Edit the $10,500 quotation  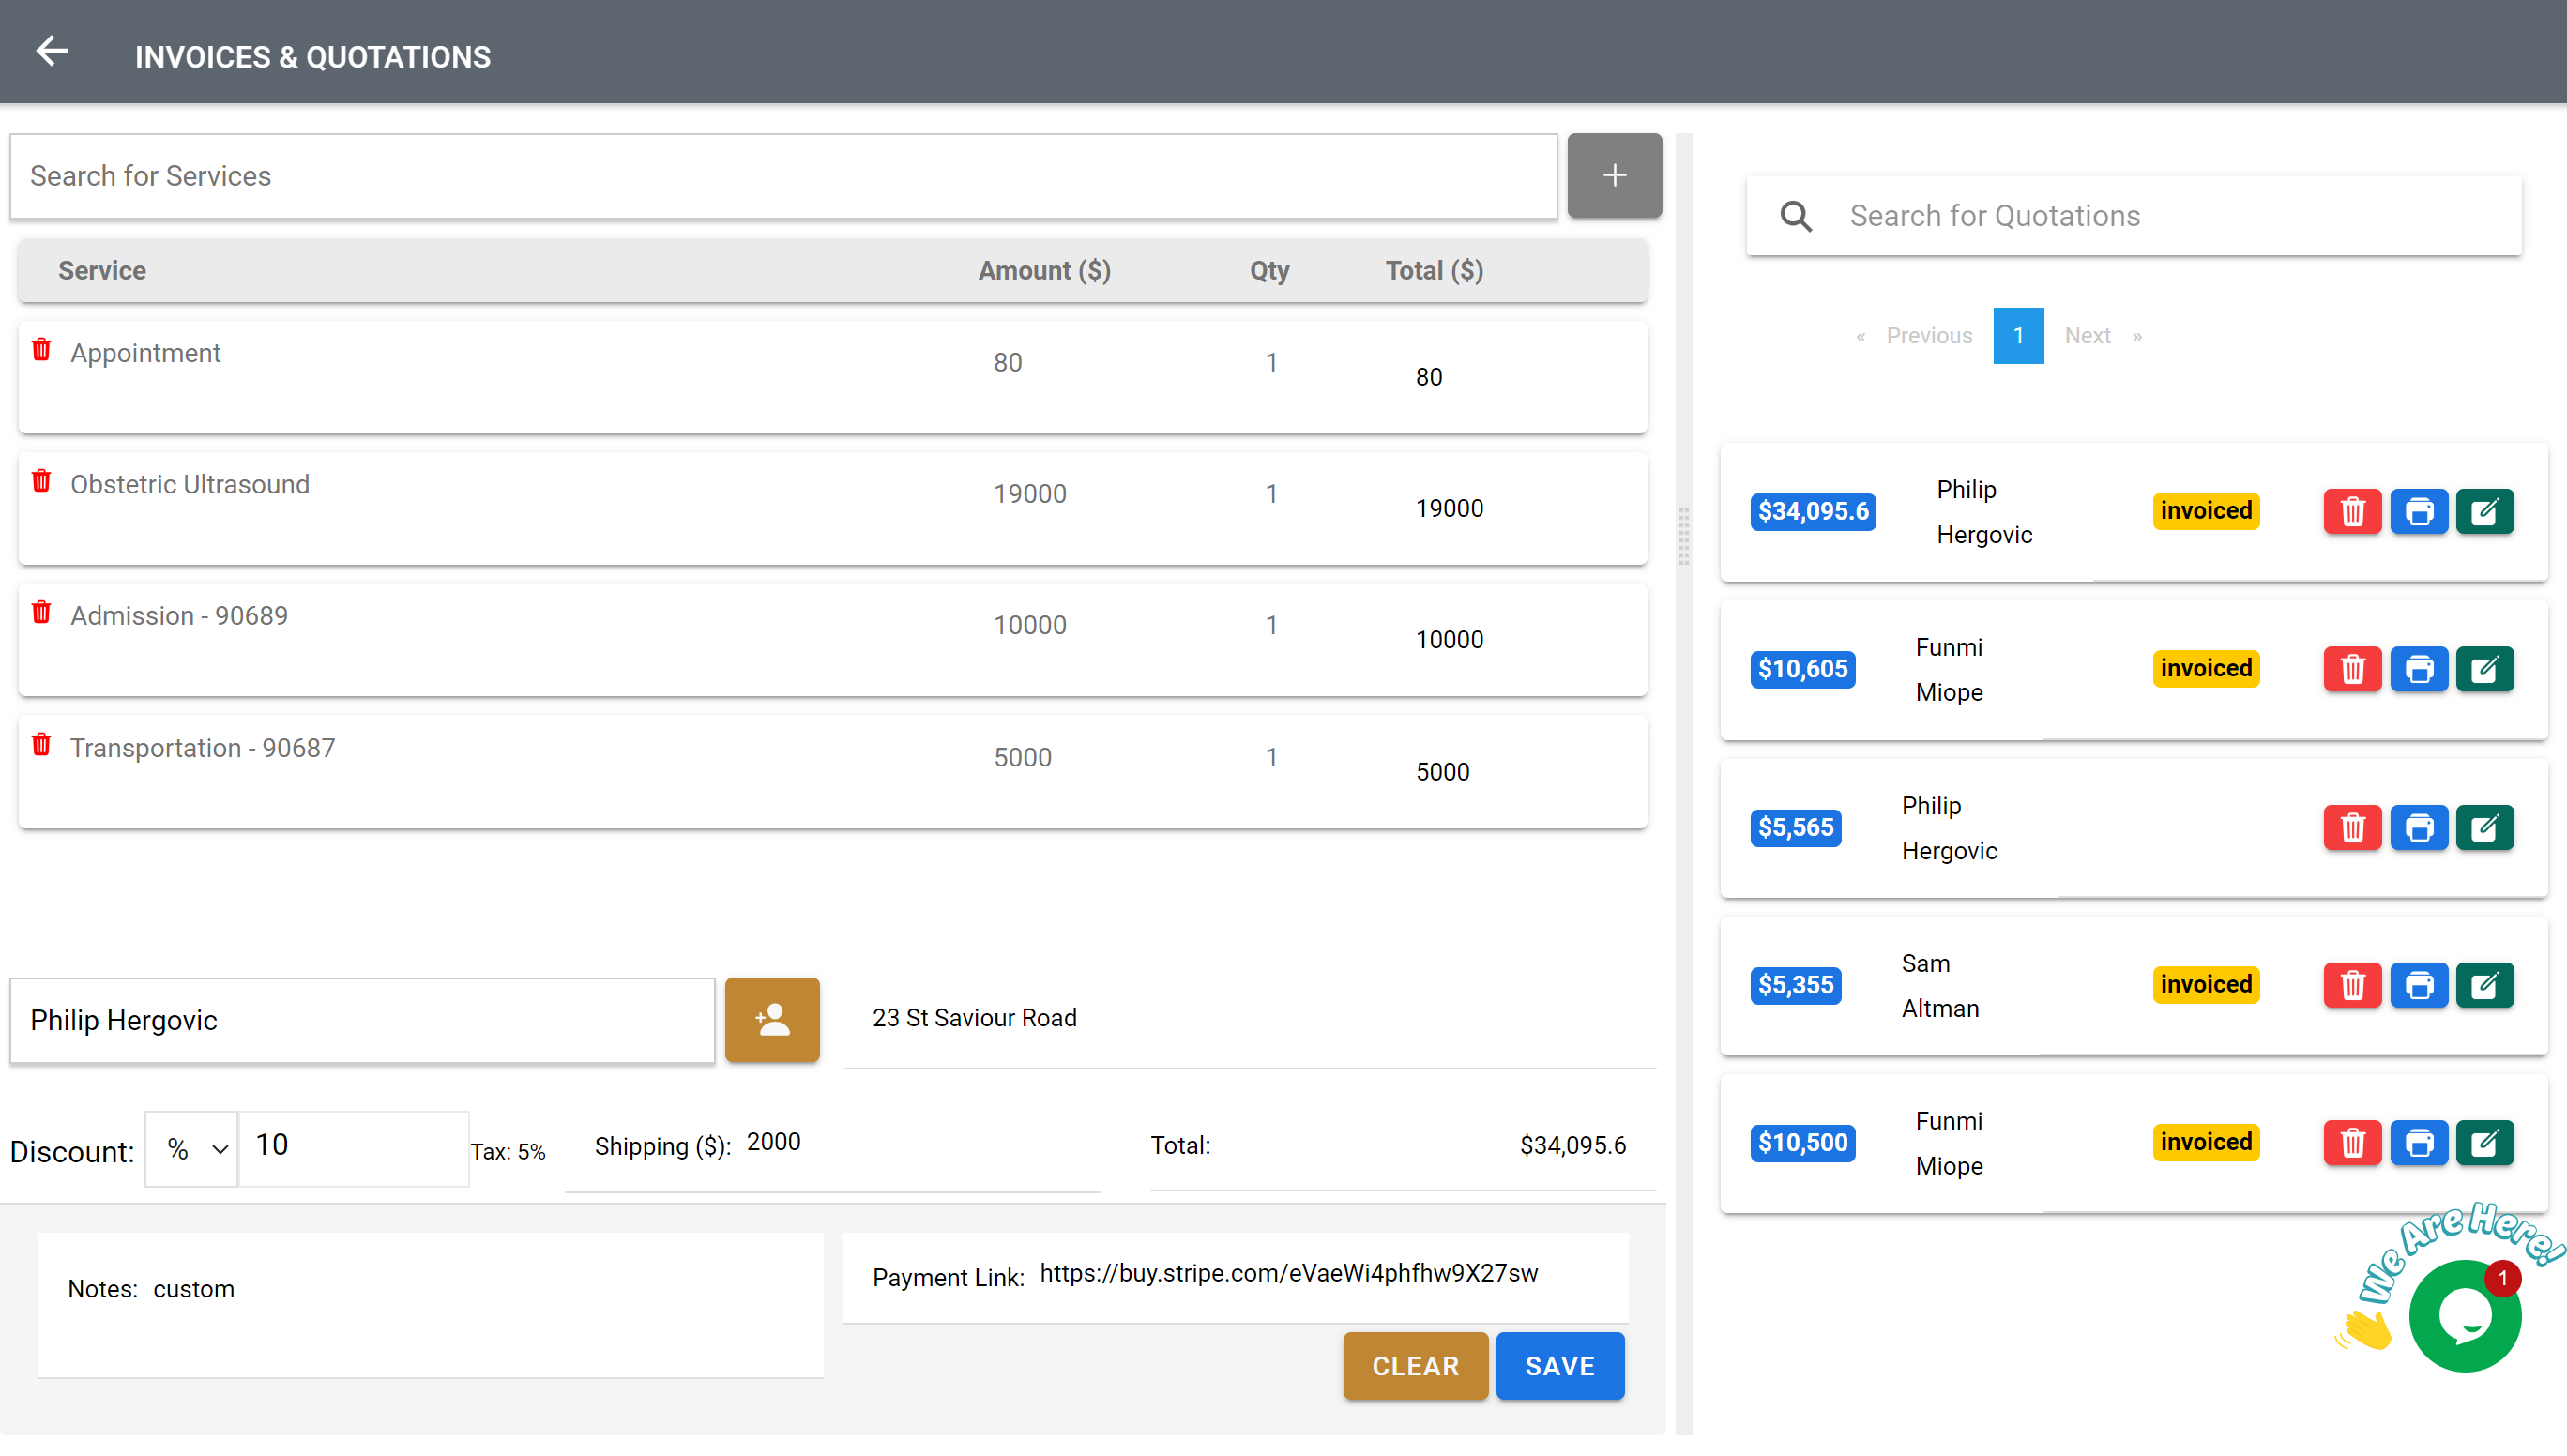pyautogui.click(x=2485, y=1143)
